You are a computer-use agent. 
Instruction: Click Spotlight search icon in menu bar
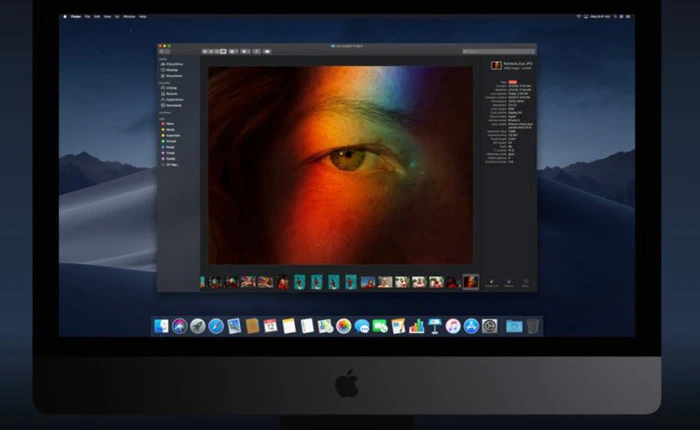click(615, 17)
